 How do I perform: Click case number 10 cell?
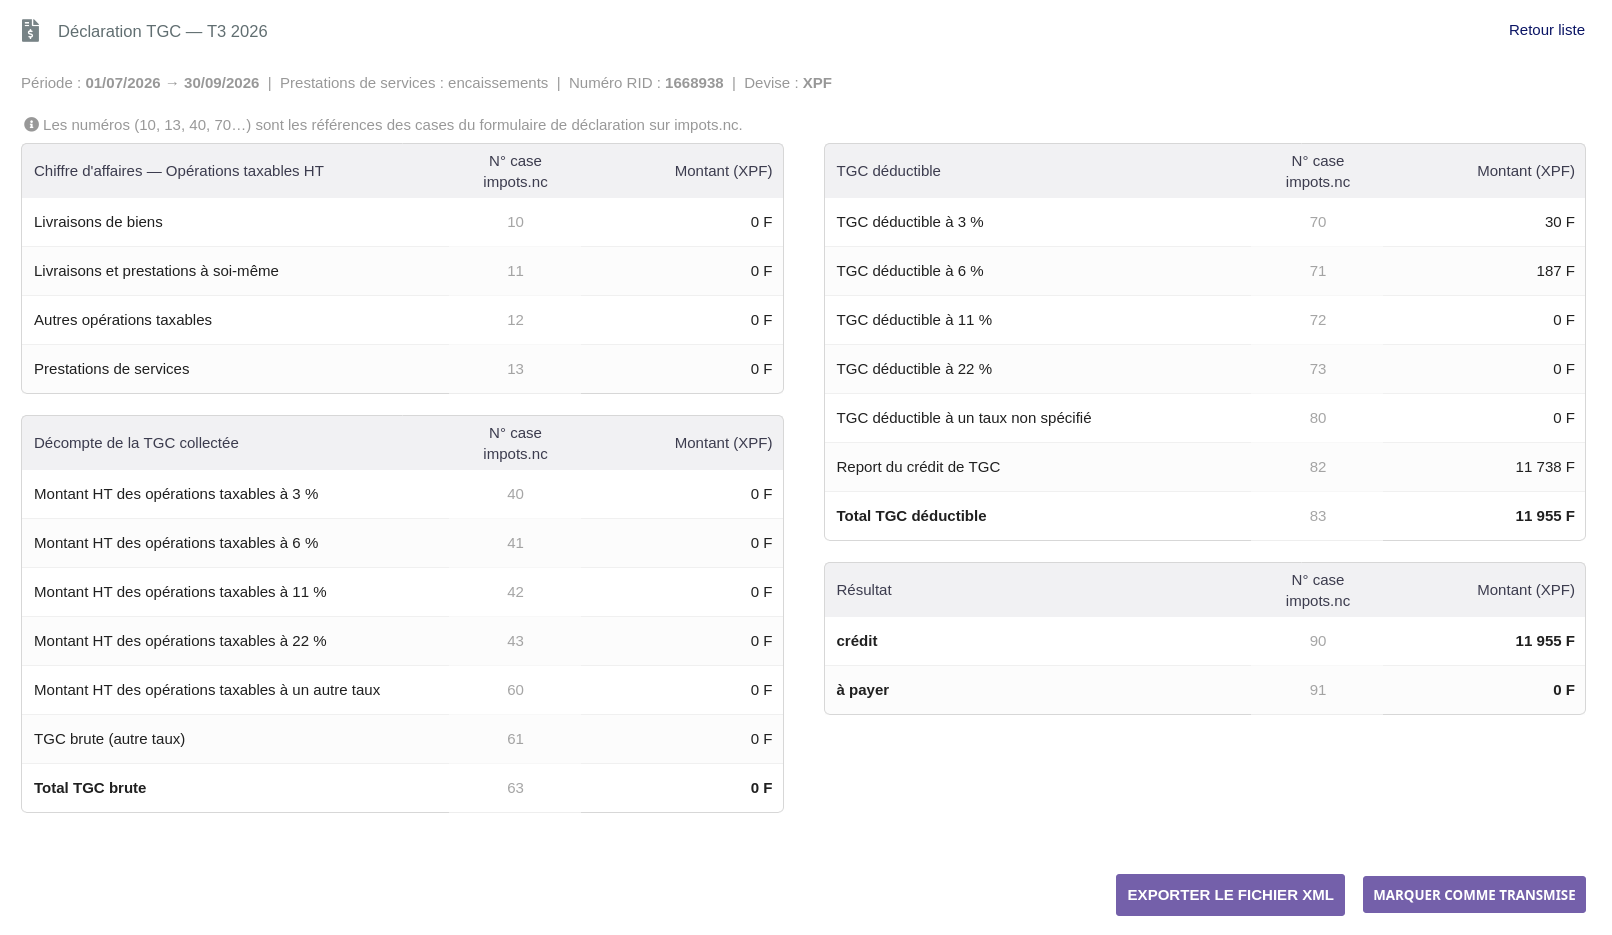coord(515,222)
